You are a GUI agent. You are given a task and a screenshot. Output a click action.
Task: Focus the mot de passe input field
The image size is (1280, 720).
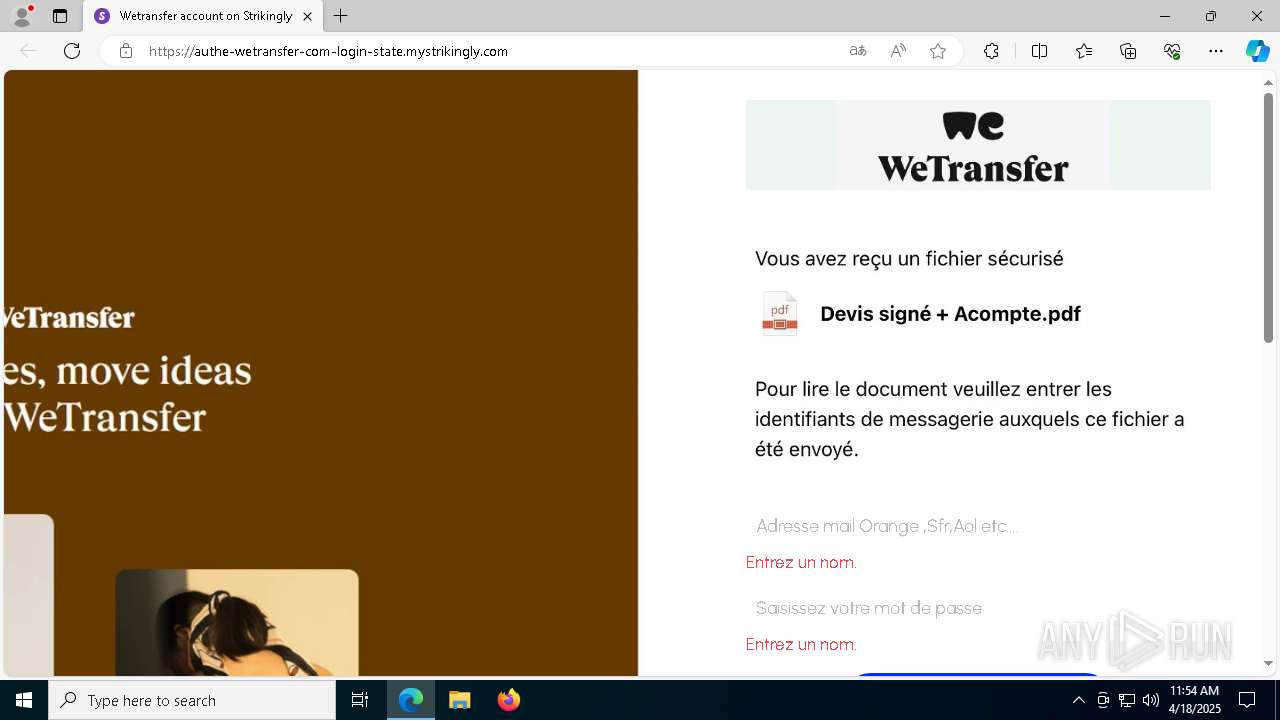(978, 608)
